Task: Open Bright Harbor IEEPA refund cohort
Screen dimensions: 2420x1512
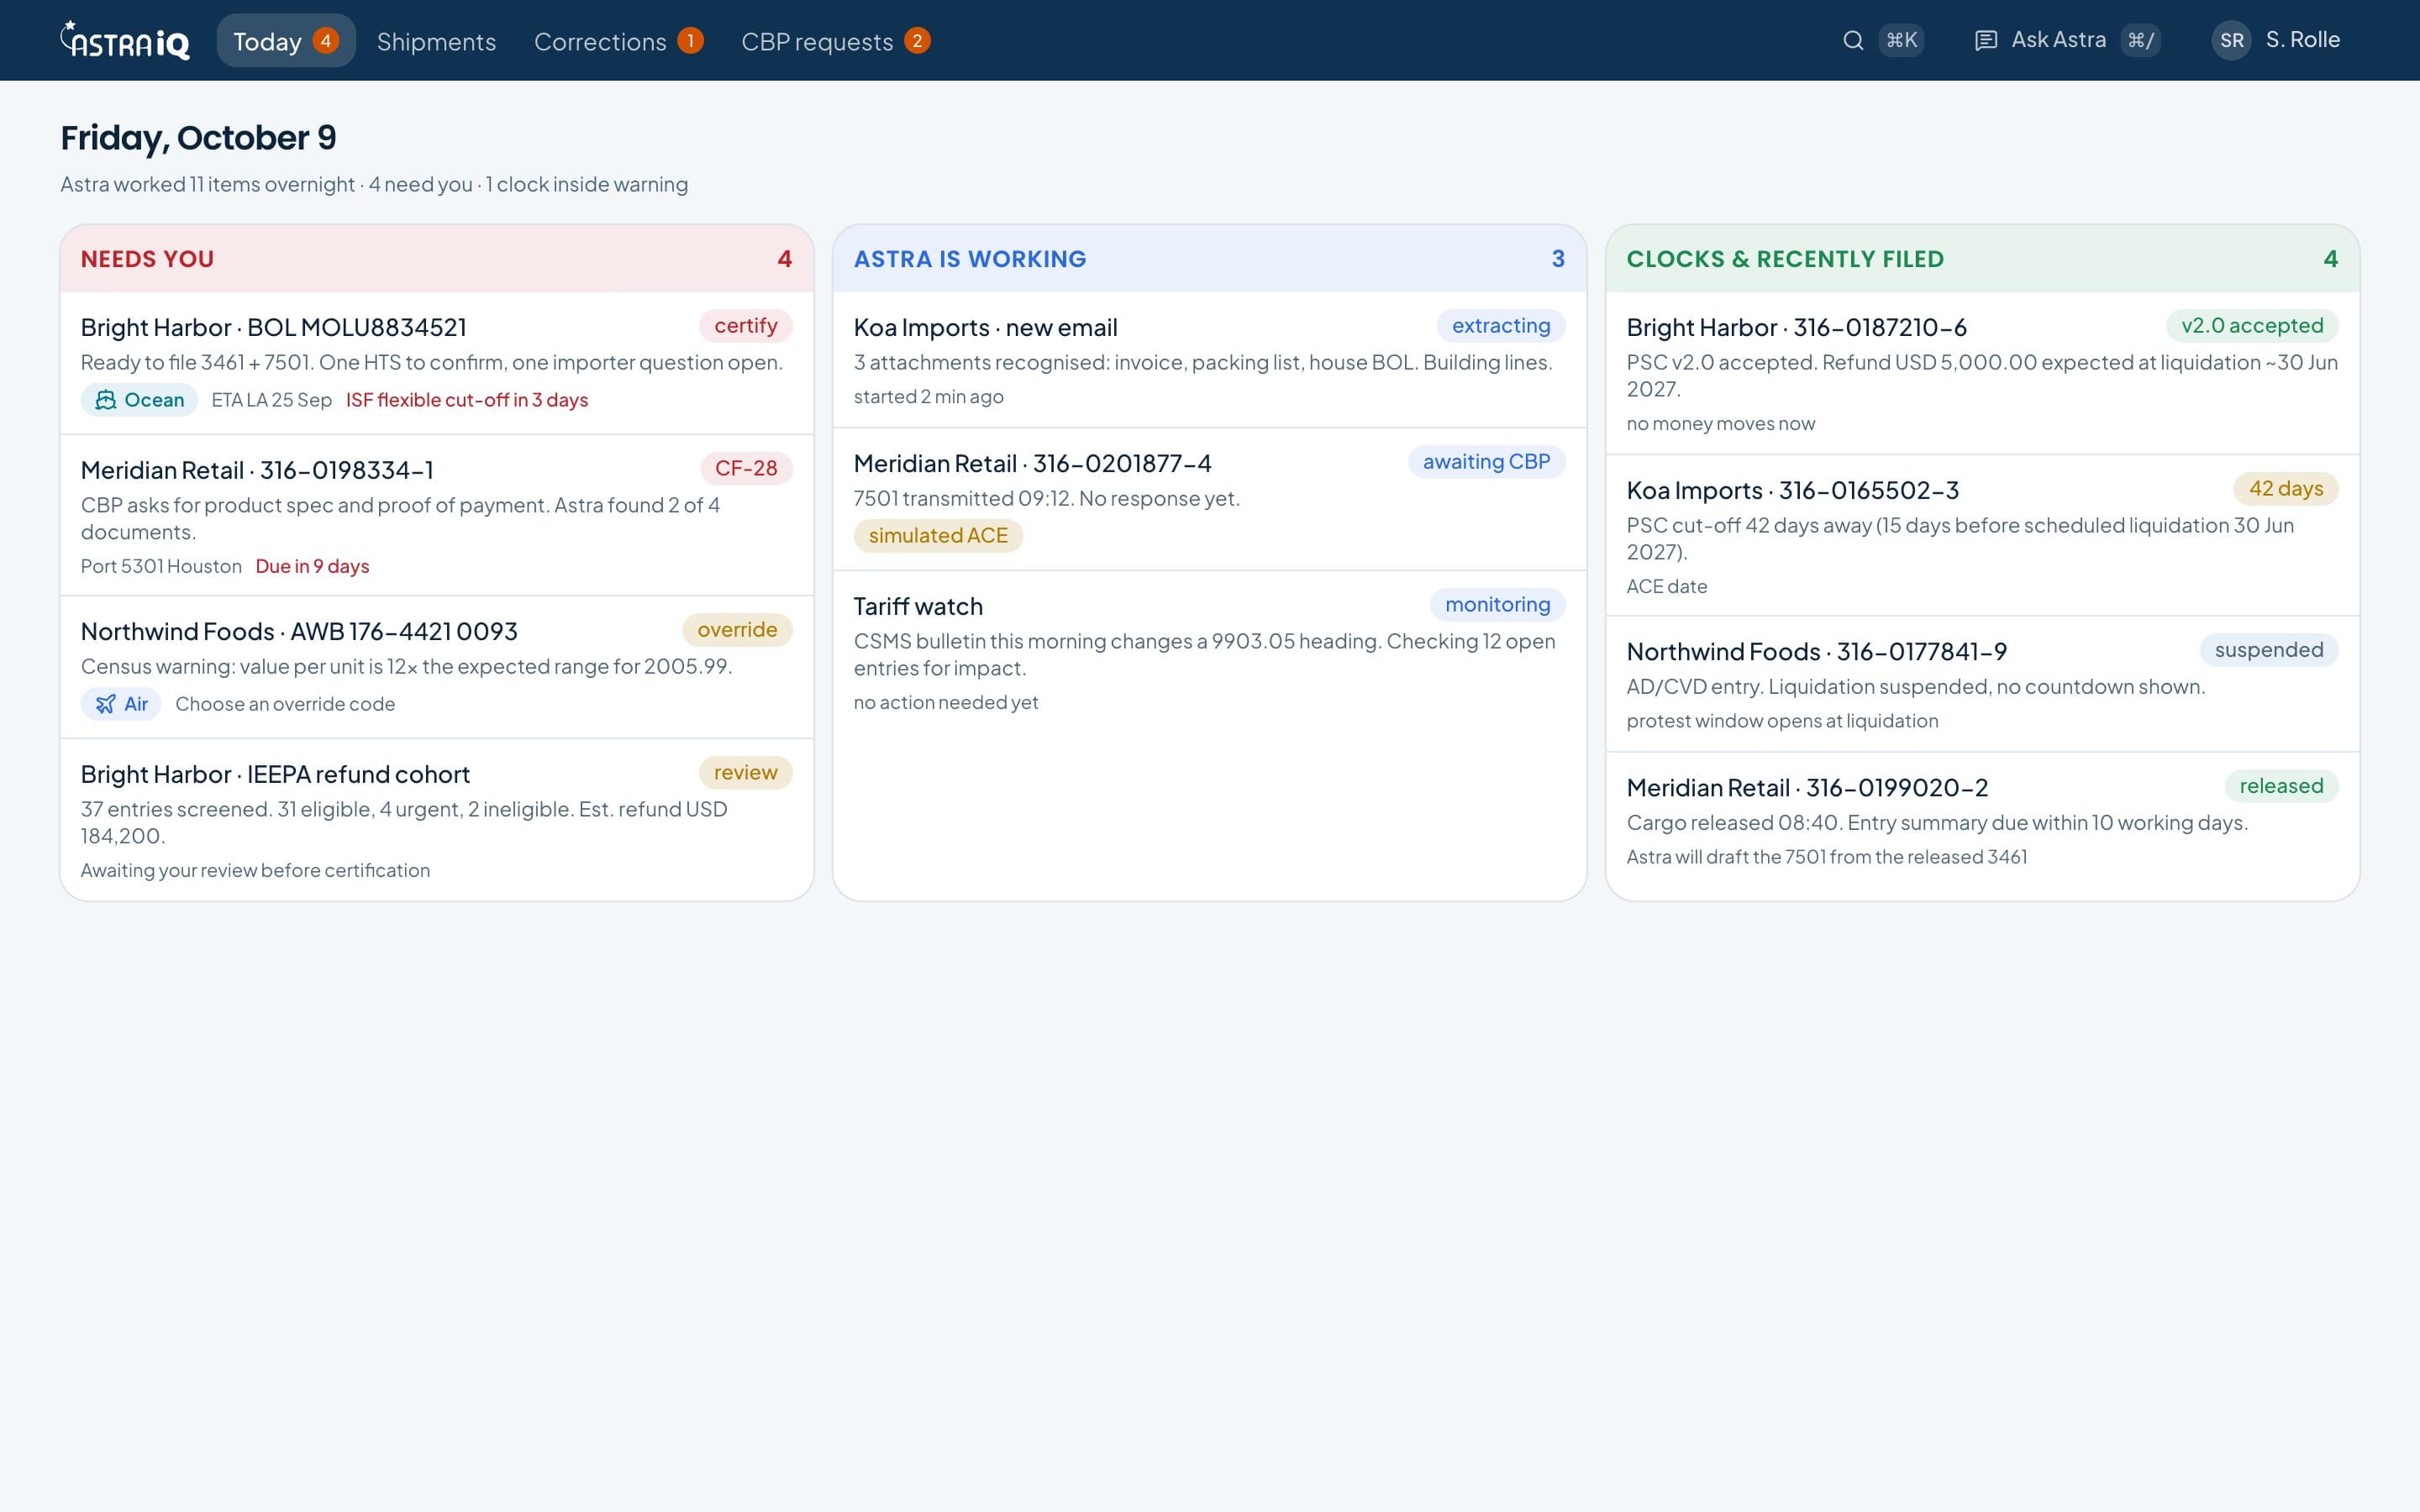Action: pos(437,820)
